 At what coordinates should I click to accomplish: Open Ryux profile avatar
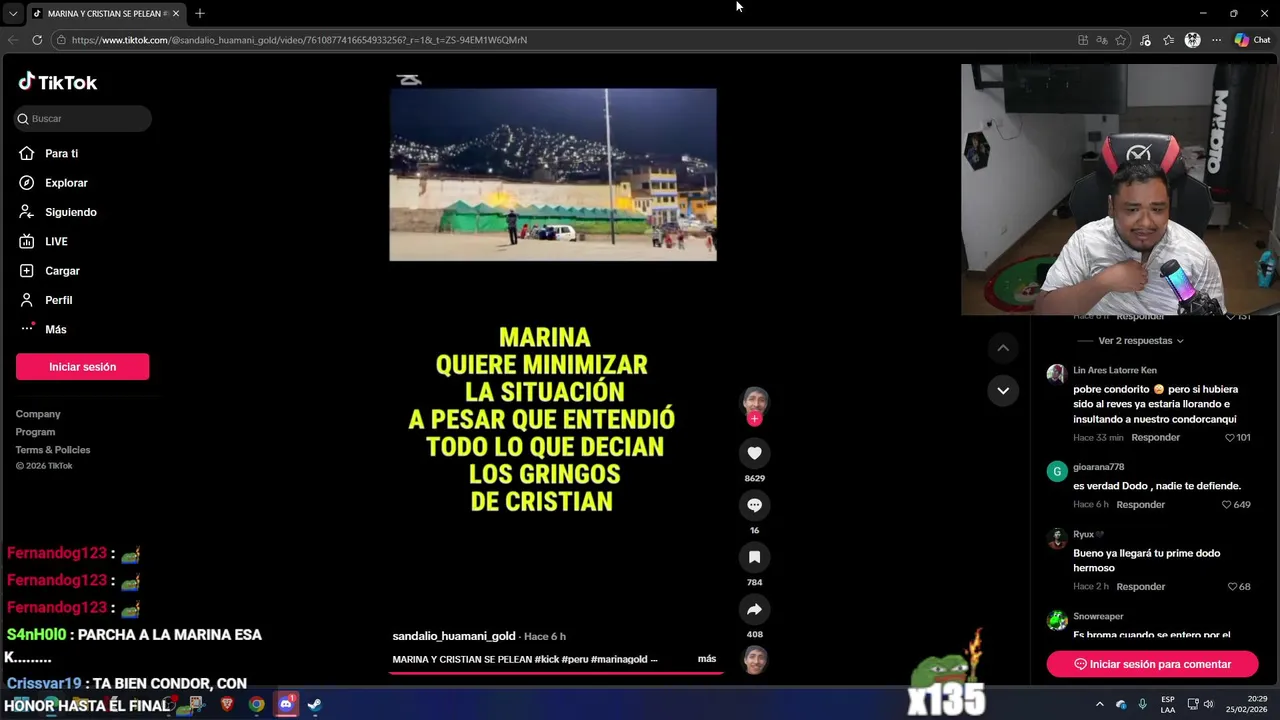click(x=1056, y=539)
